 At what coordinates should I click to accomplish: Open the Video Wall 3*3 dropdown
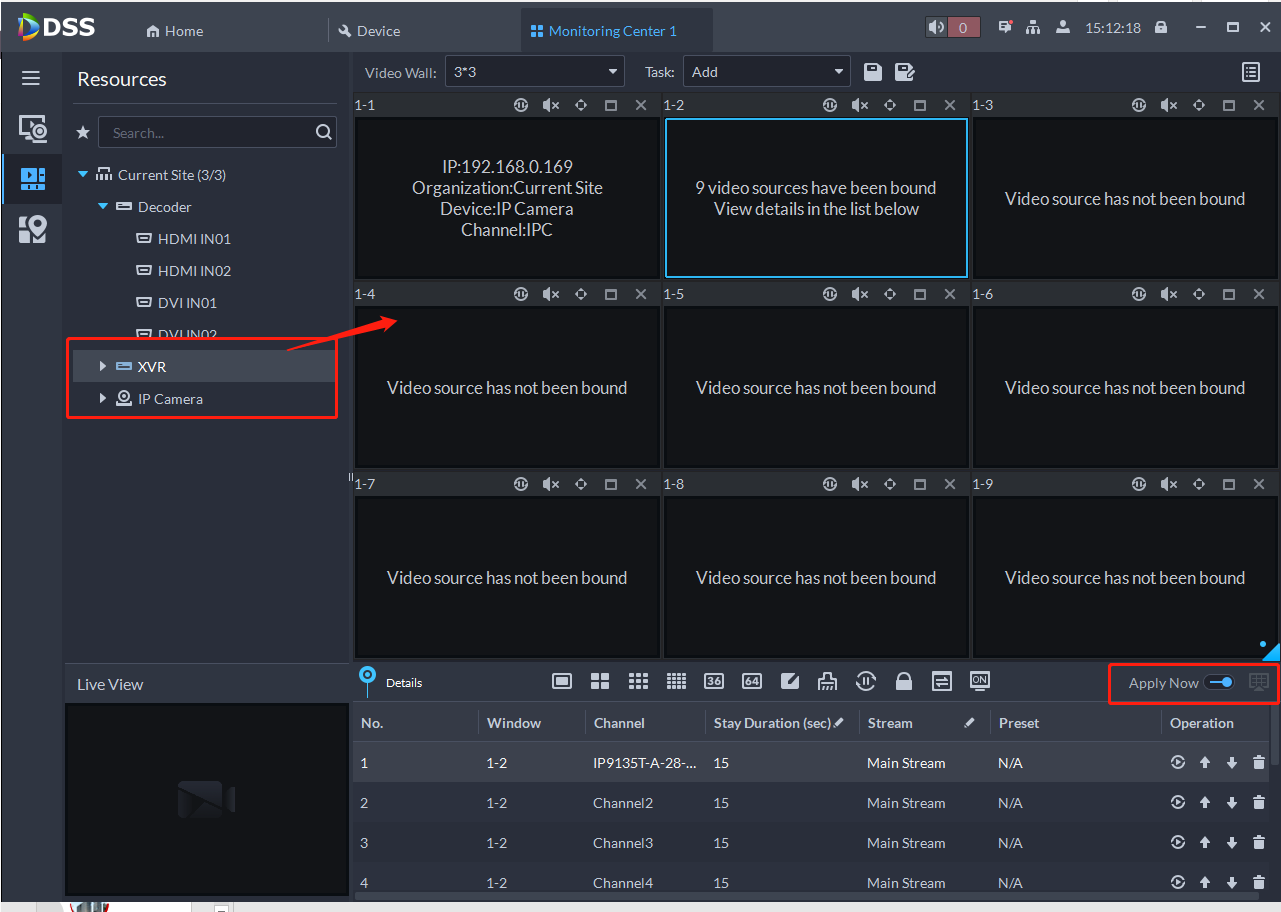535,72
